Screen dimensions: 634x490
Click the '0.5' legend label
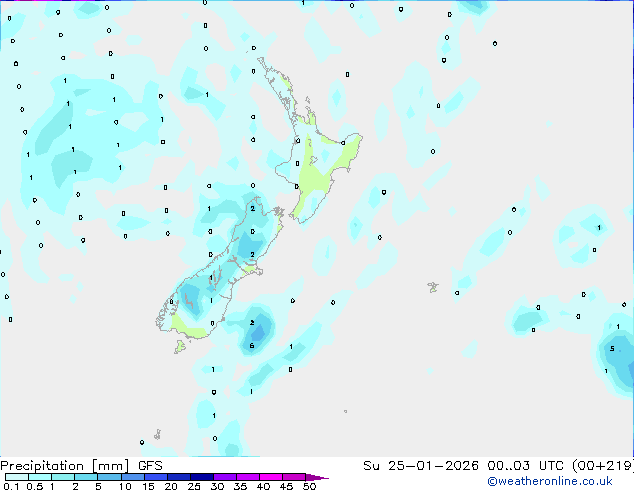pos(34,486)
